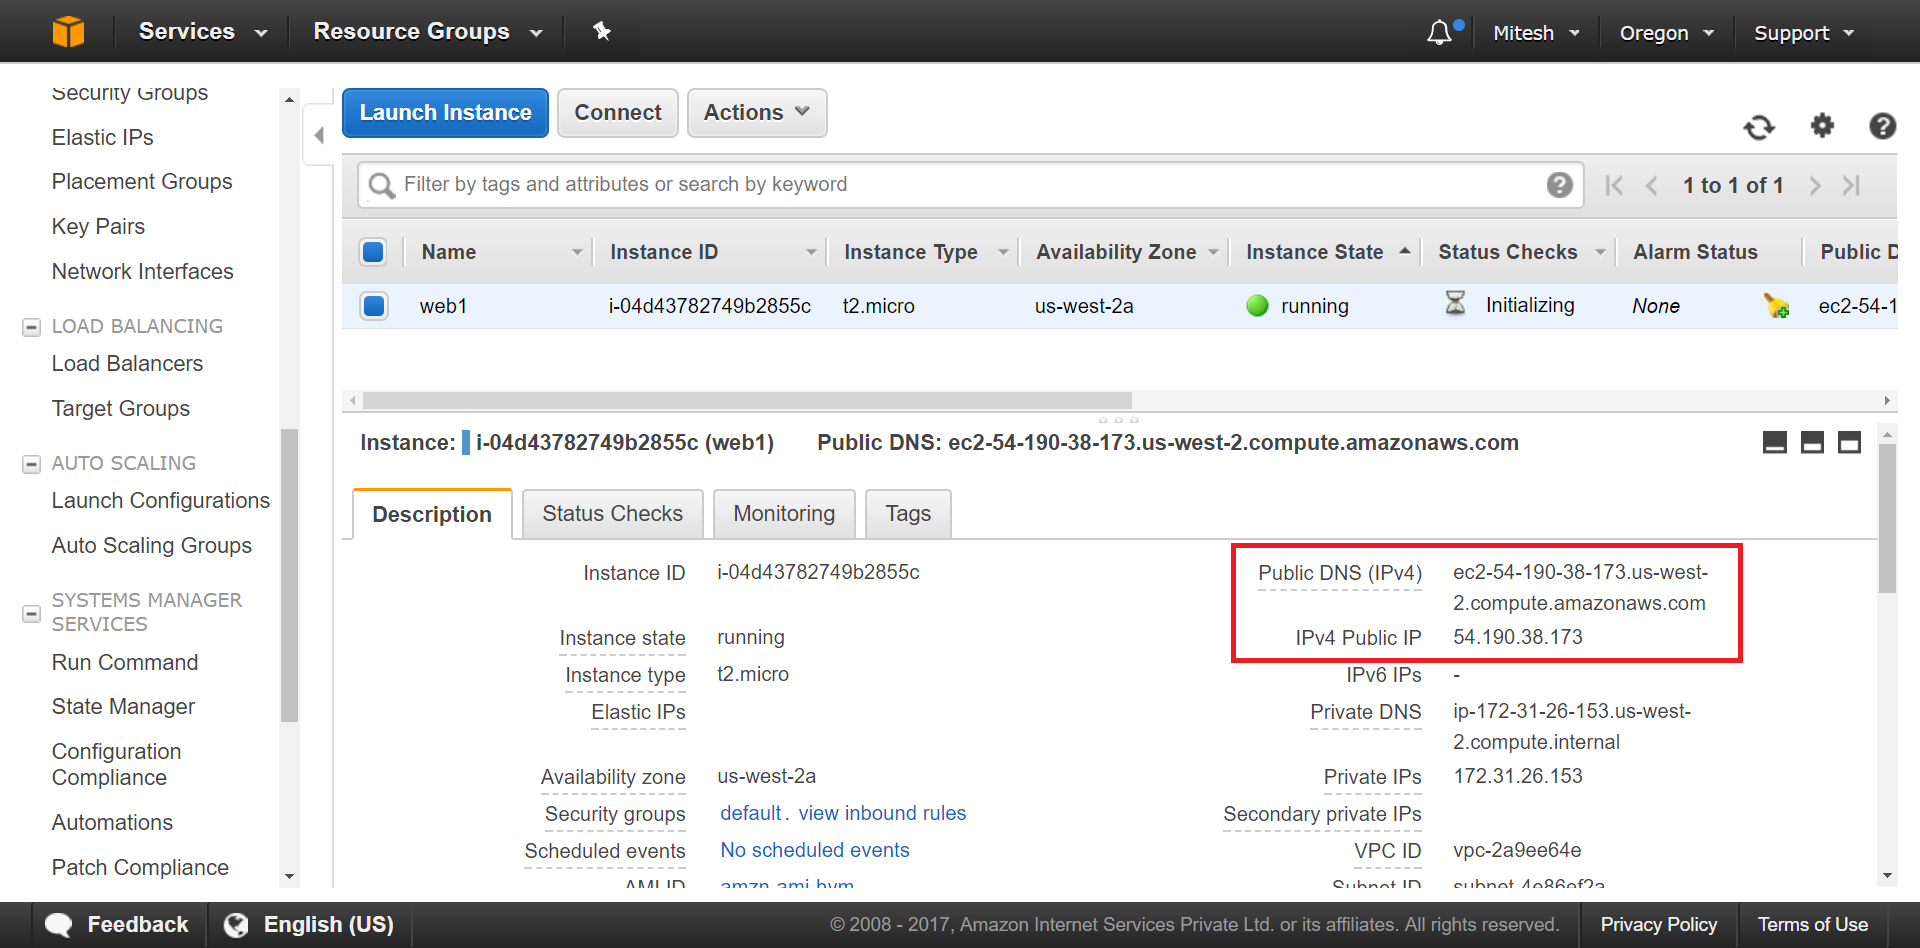Go to next page of results
The image size is (1920, 948).
pos(1815,185)
